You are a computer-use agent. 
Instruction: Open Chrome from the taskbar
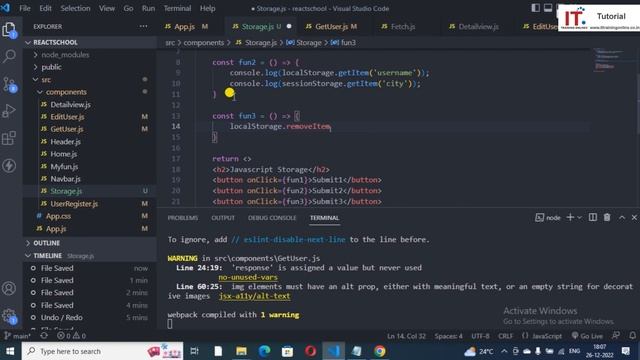tap(380, 351)
